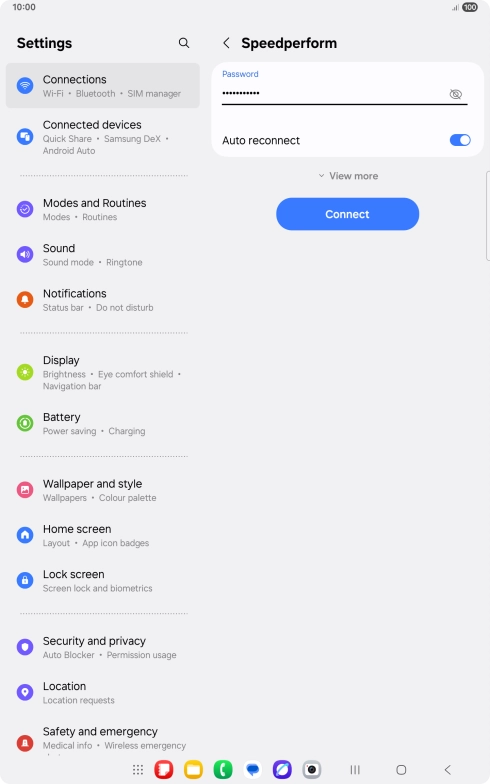
Task: Open Wallpaper and style
Action: click(x=102, y=490)
